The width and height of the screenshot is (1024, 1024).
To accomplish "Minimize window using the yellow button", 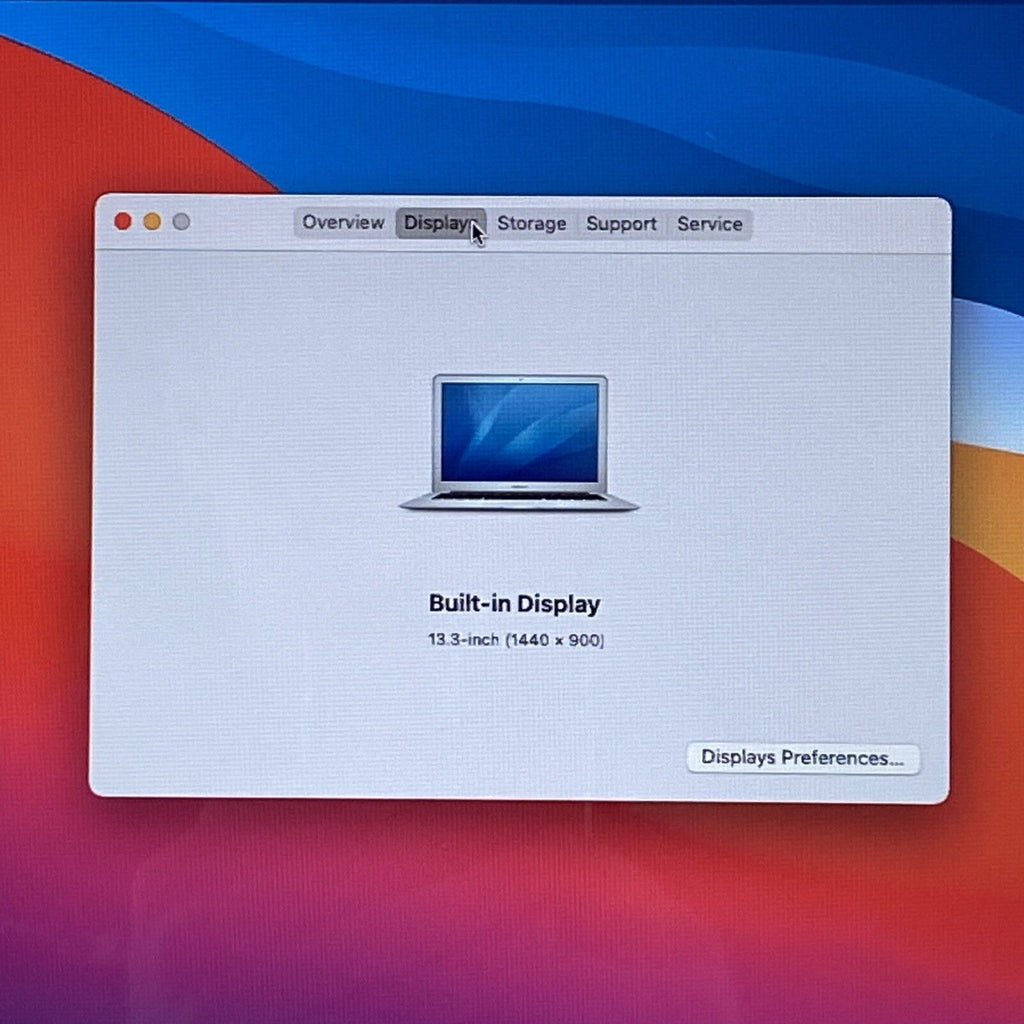I will coord(152,221).
